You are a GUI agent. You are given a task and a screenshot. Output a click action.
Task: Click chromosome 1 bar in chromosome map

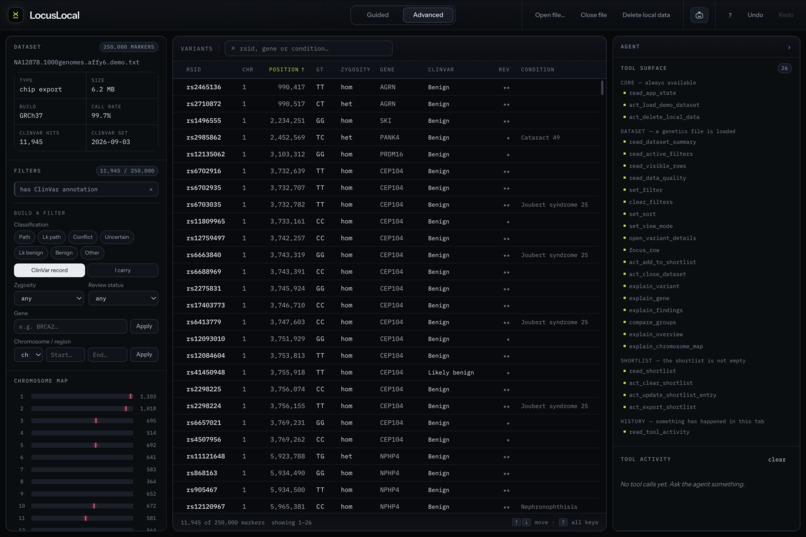click(82, 396)
